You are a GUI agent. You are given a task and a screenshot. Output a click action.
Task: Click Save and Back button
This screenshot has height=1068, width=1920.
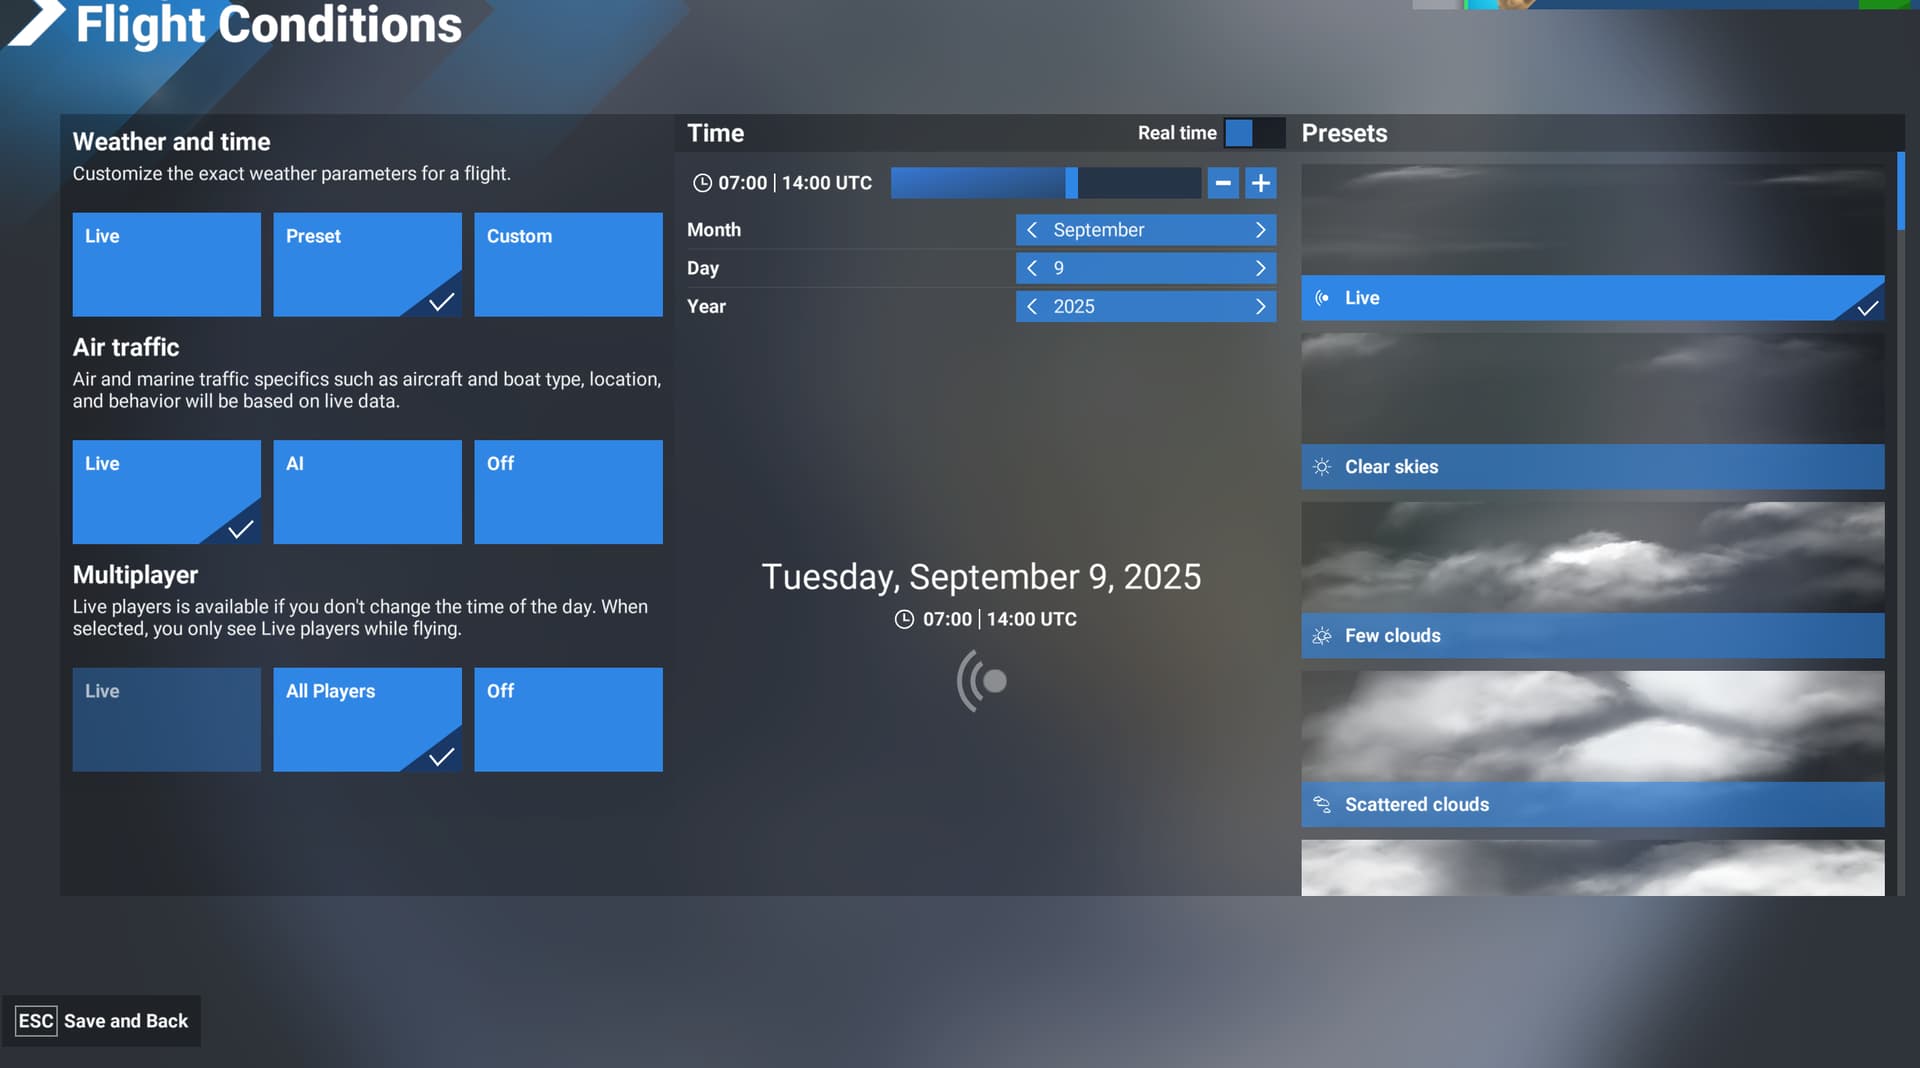tap(101, 1021)
